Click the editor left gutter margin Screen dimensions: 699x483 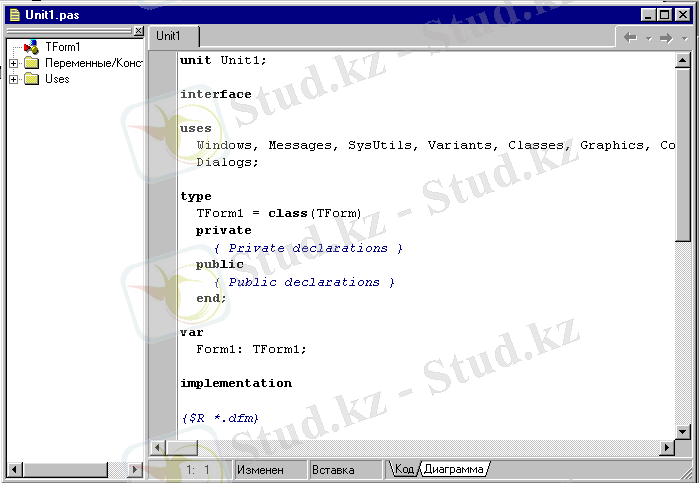pos(163,245)
